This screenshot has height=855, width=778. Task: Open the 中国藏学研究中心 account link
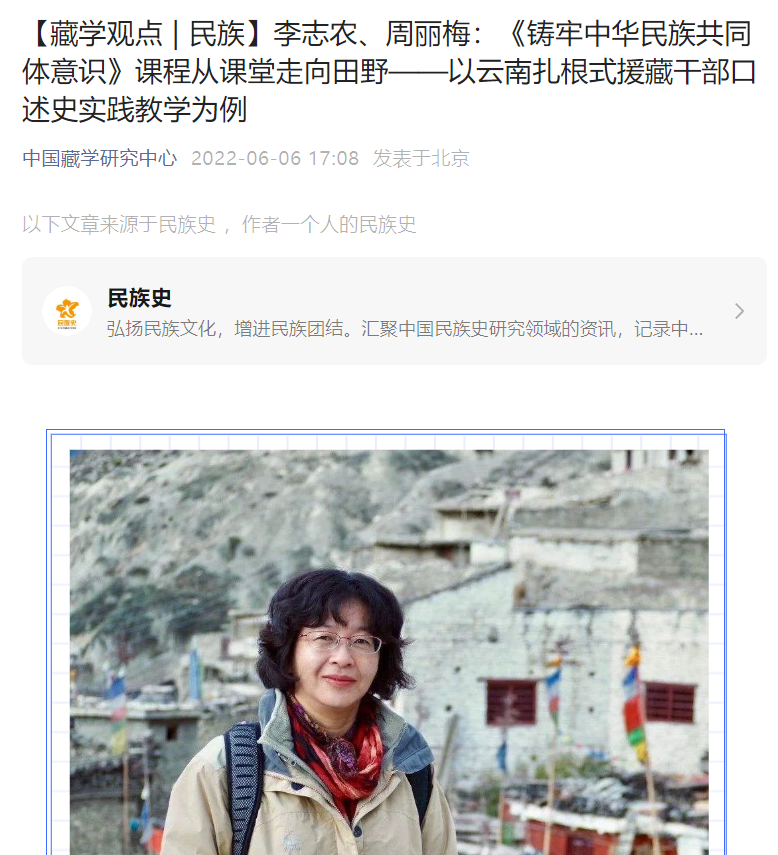100,158
